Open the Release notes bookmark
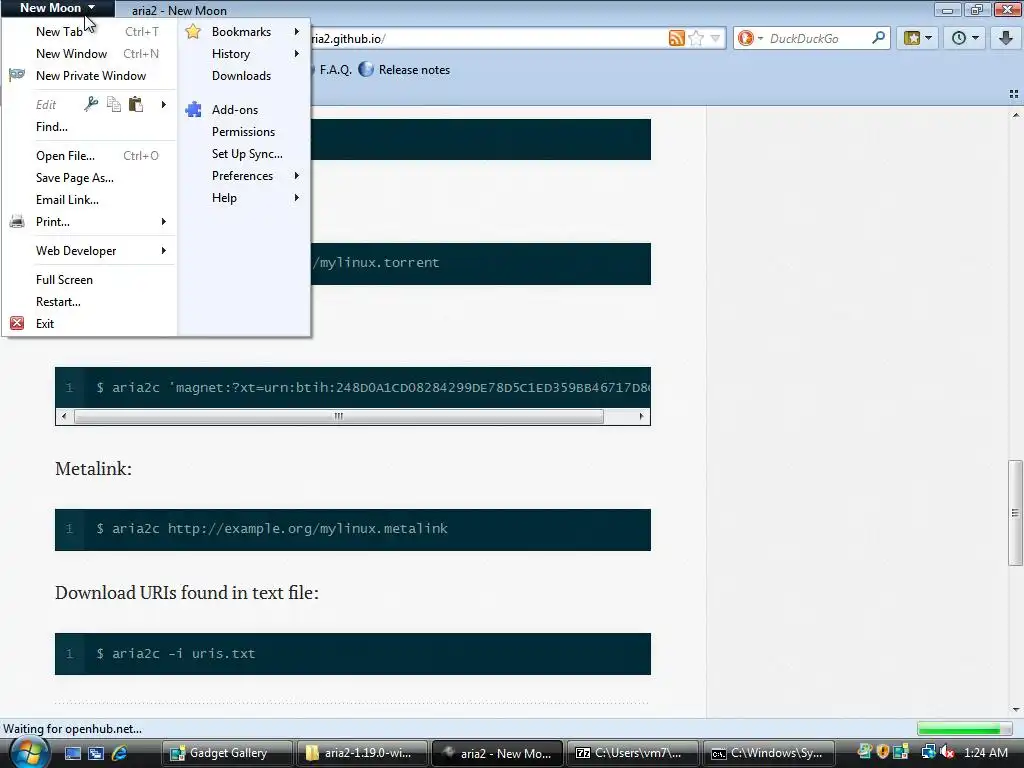Image resolution: width=1024 pixels, height=768 pixels. 405,70
